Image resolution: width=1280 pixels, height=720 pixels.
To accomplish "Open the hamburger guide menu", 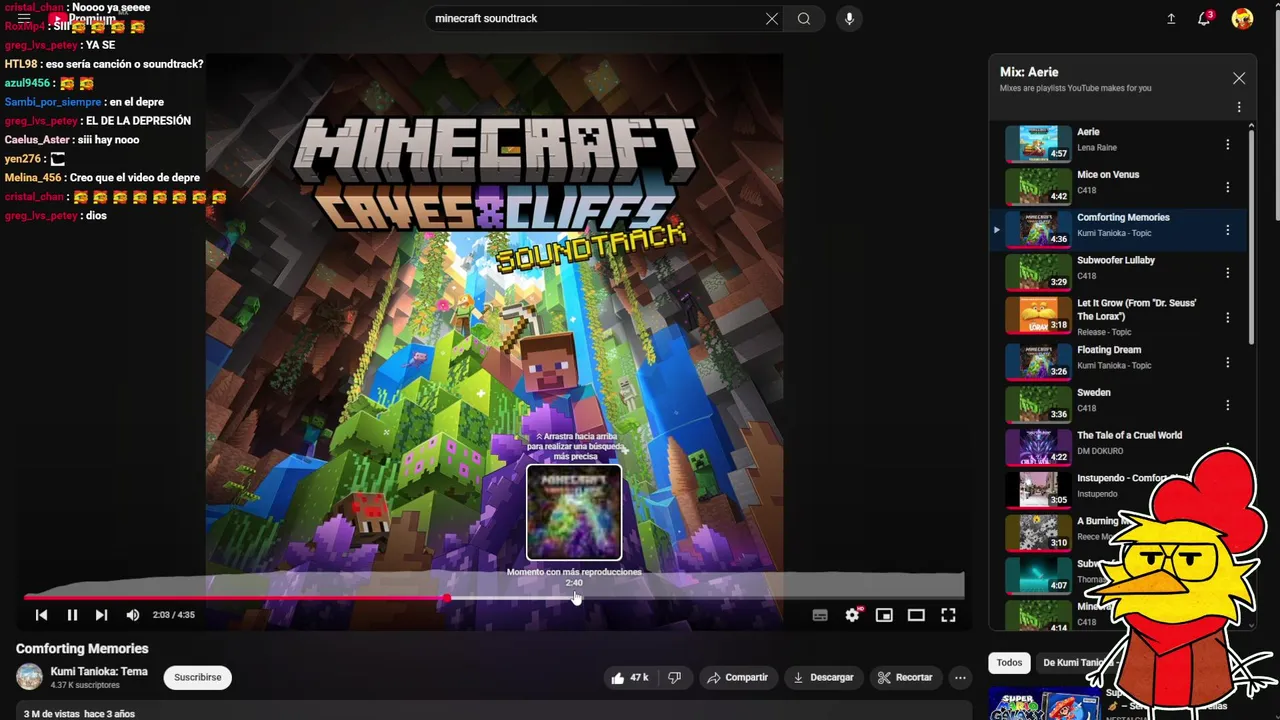I will click(24, 19).
